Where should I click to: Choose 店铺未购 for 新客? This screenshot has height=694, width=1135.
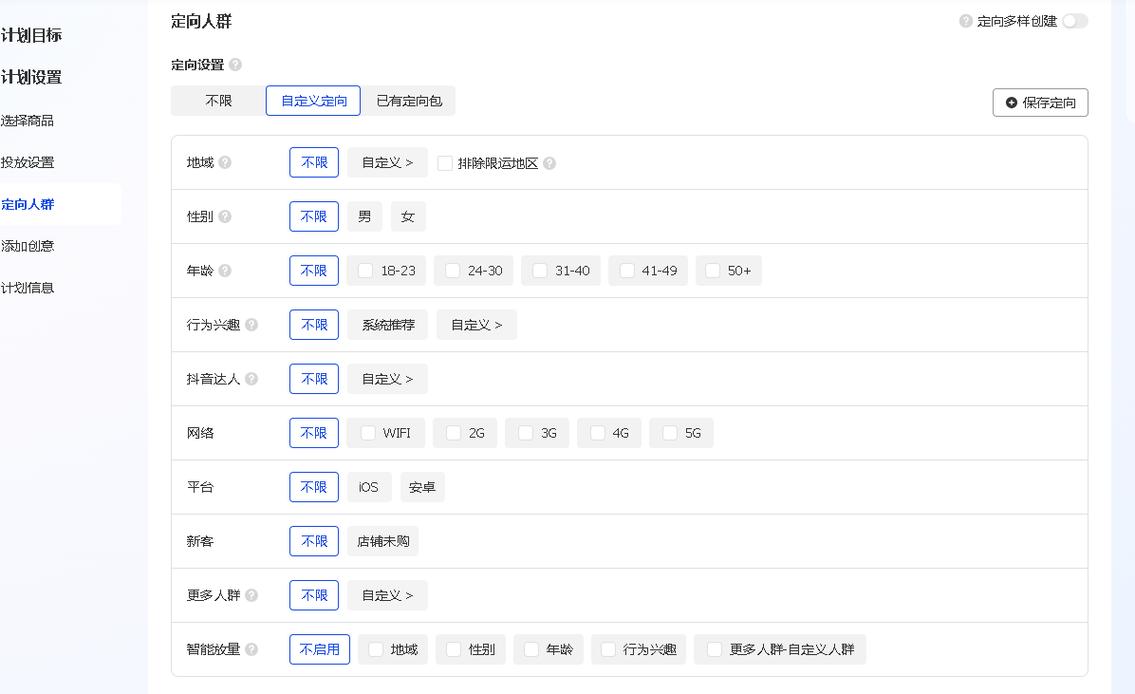click(x=383, y=541)
